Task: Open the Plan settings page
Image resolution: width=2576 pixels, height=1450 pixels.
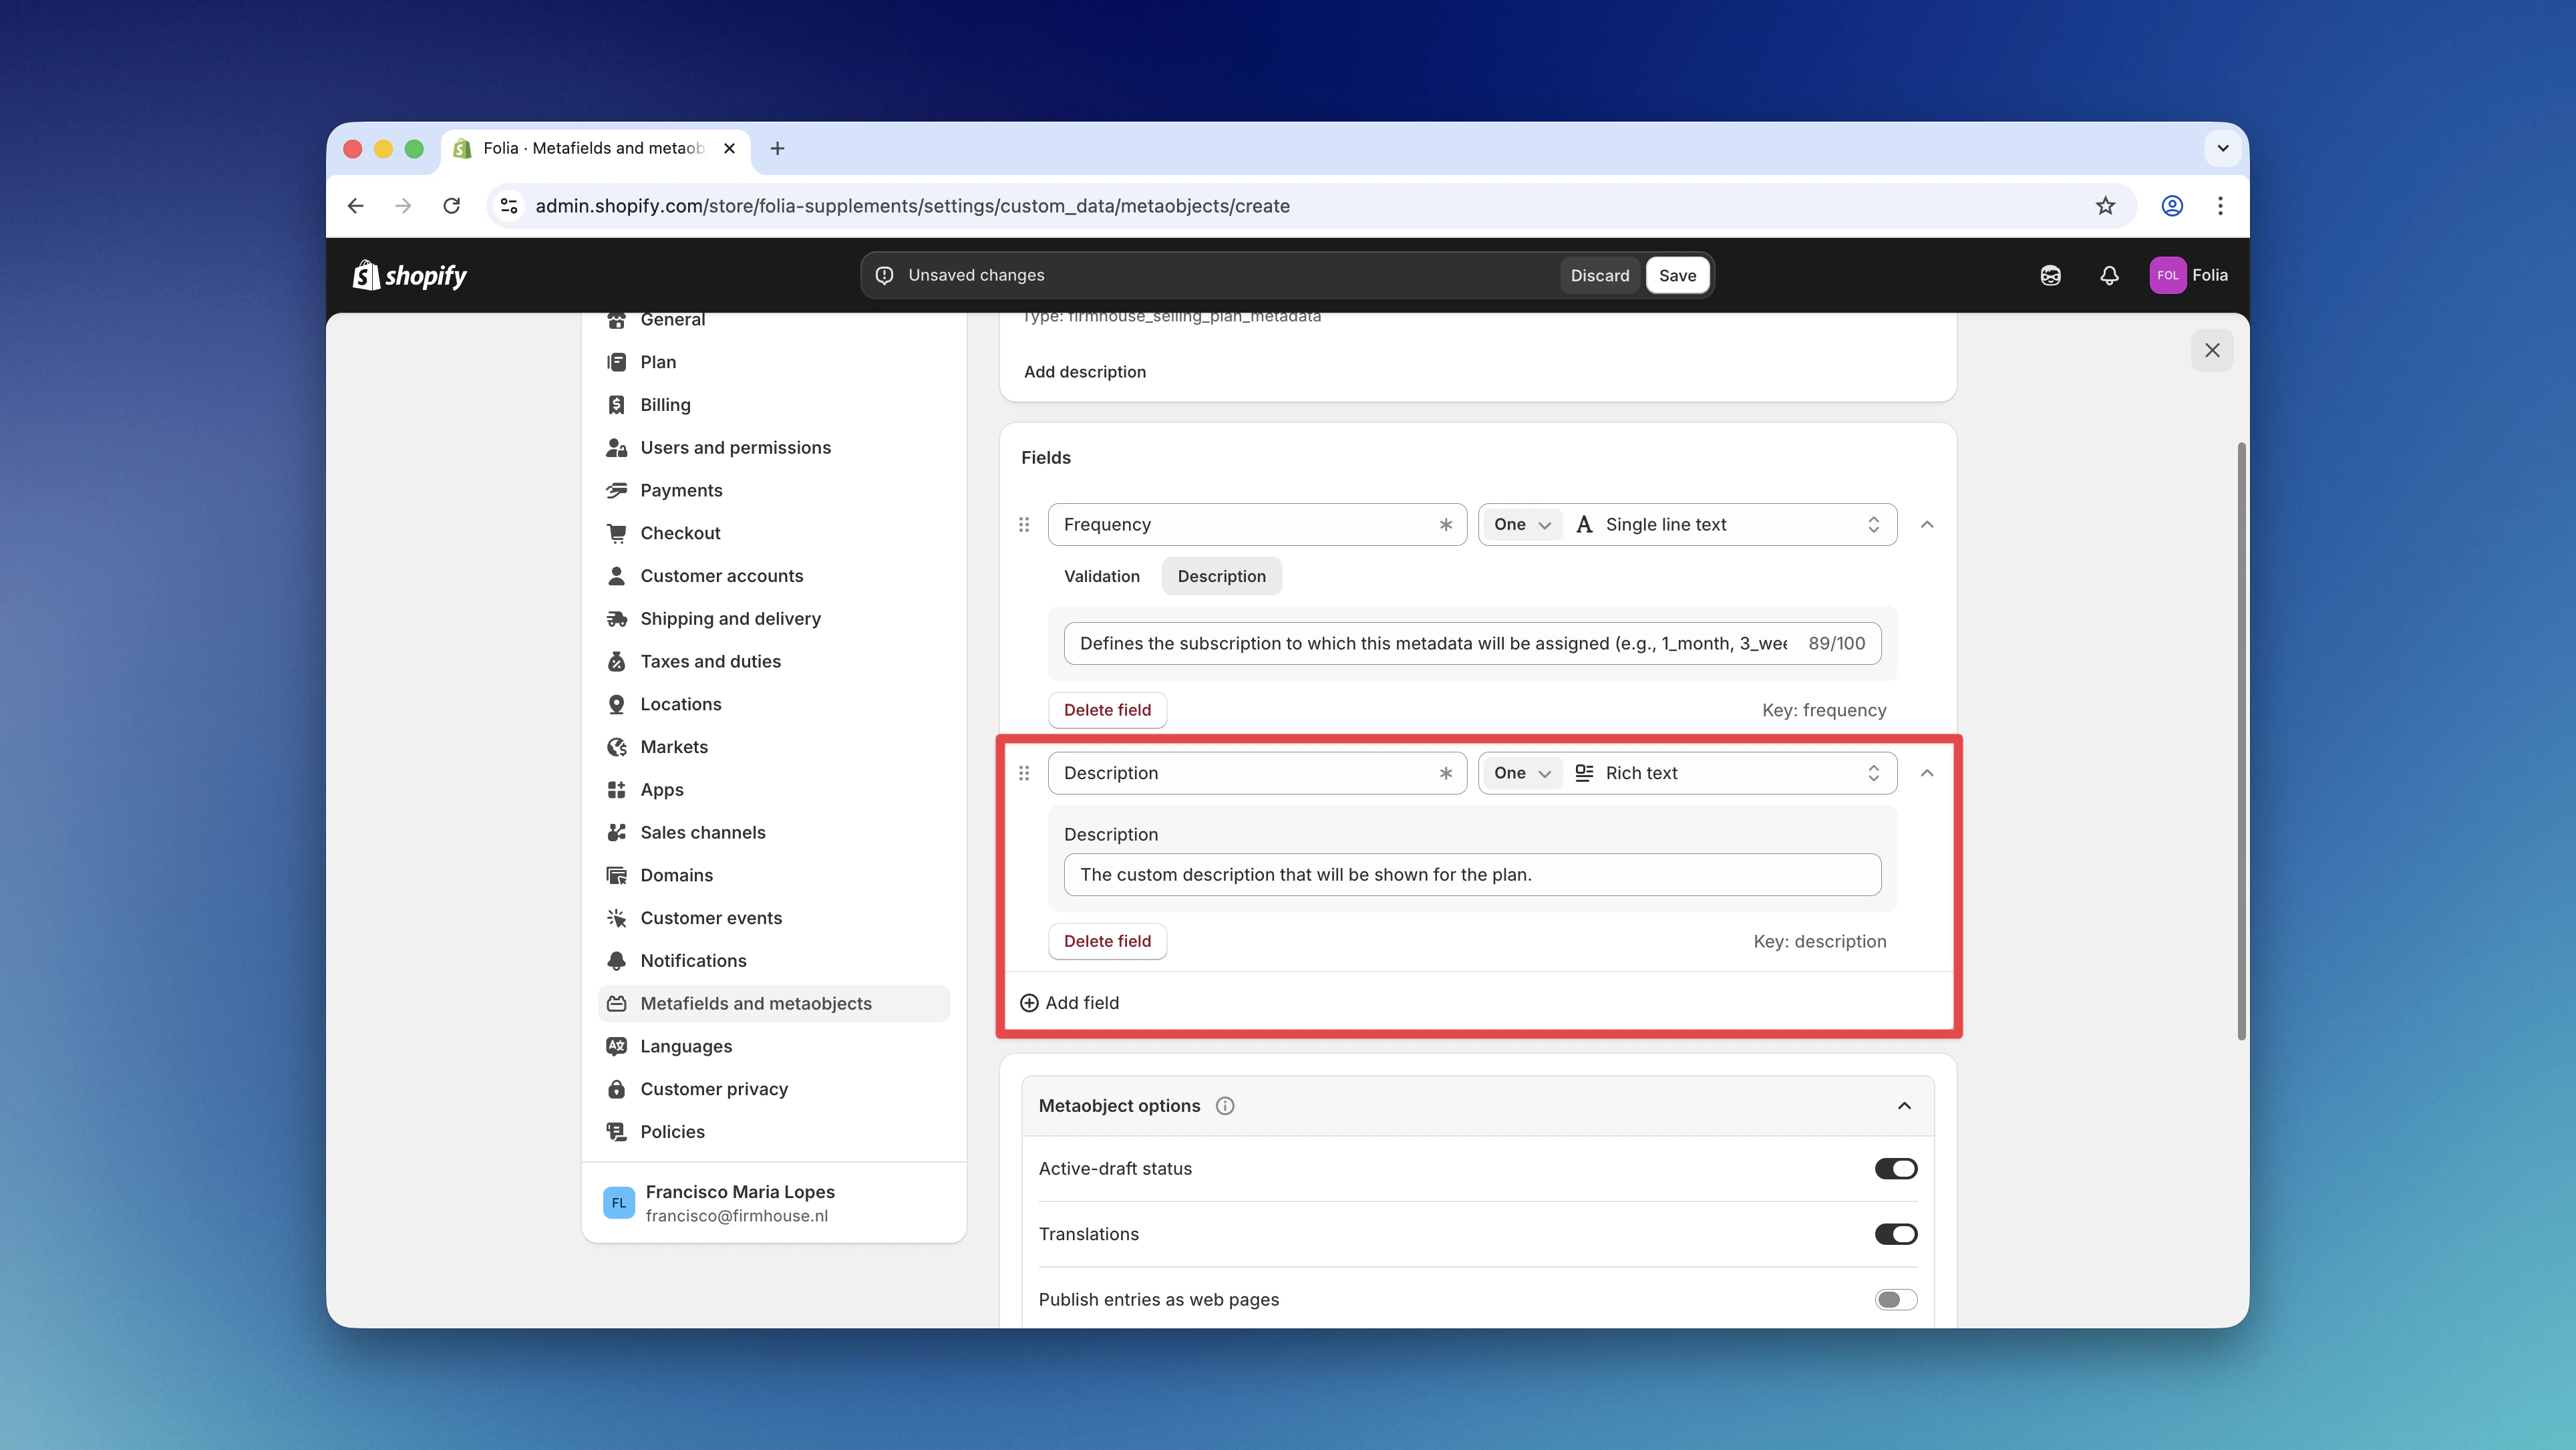Action: pyautogui.click(x=773, y=362)
